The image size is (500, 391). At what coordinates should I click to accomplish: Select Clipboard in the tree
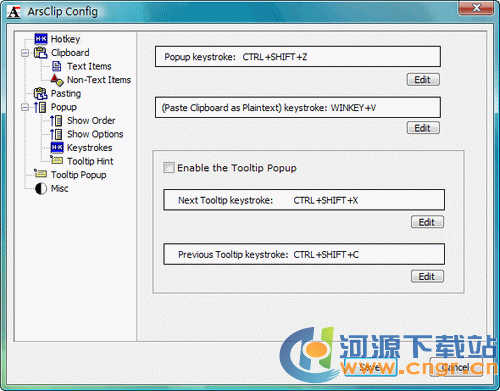[70, 53]
